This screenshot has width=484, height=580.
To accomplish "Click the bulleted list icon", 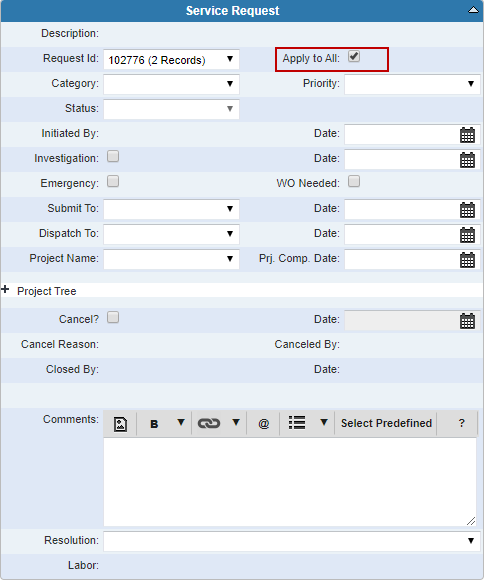I will (x=297, y=422).
